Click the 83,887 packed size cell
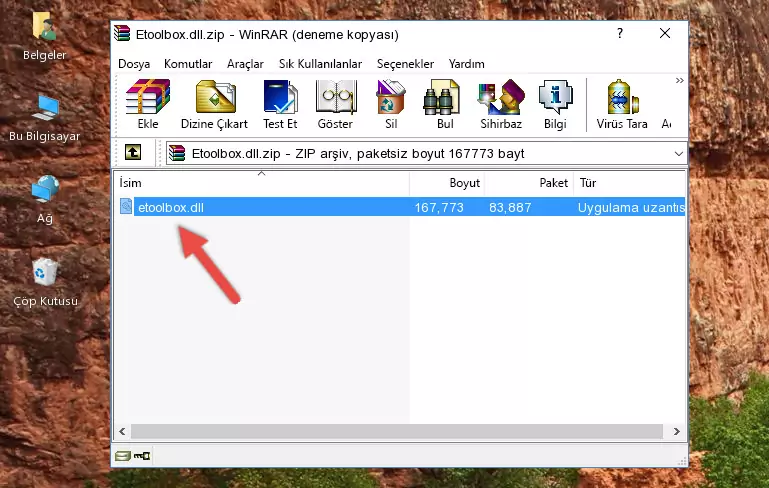 pos(510,207)
